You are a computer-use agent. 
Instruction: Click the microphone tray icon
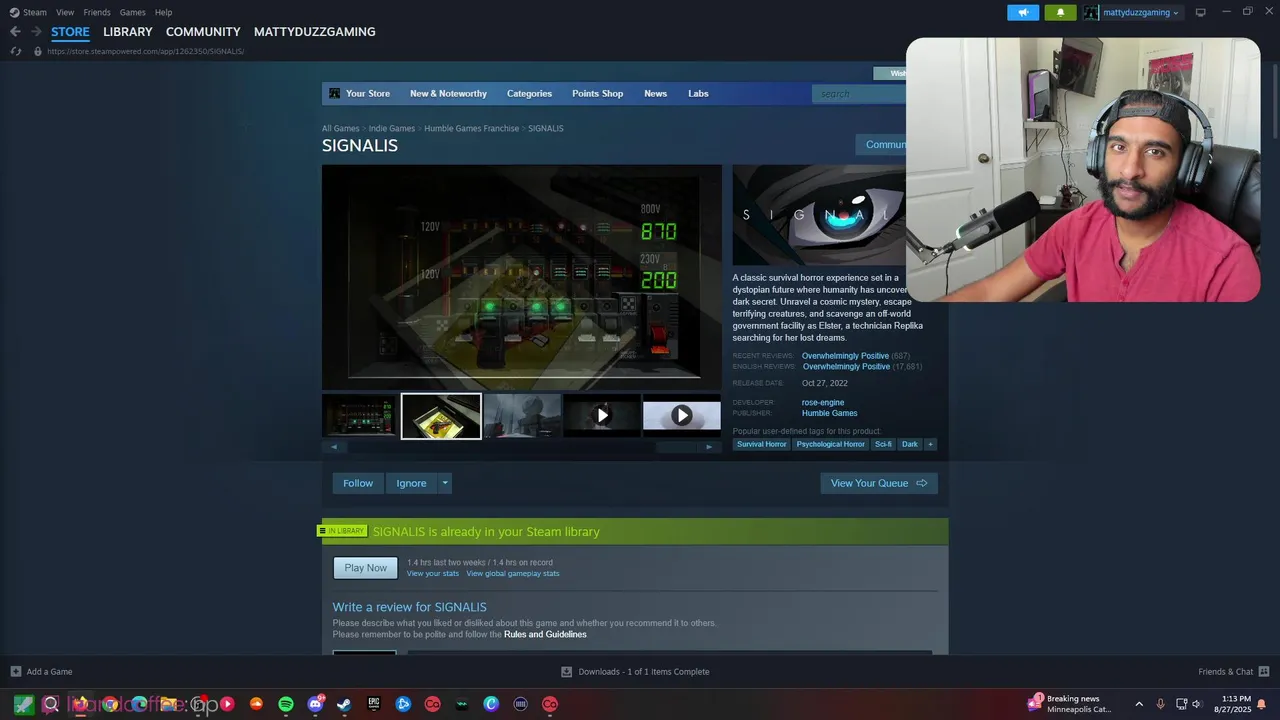[x=1160, y=704]
